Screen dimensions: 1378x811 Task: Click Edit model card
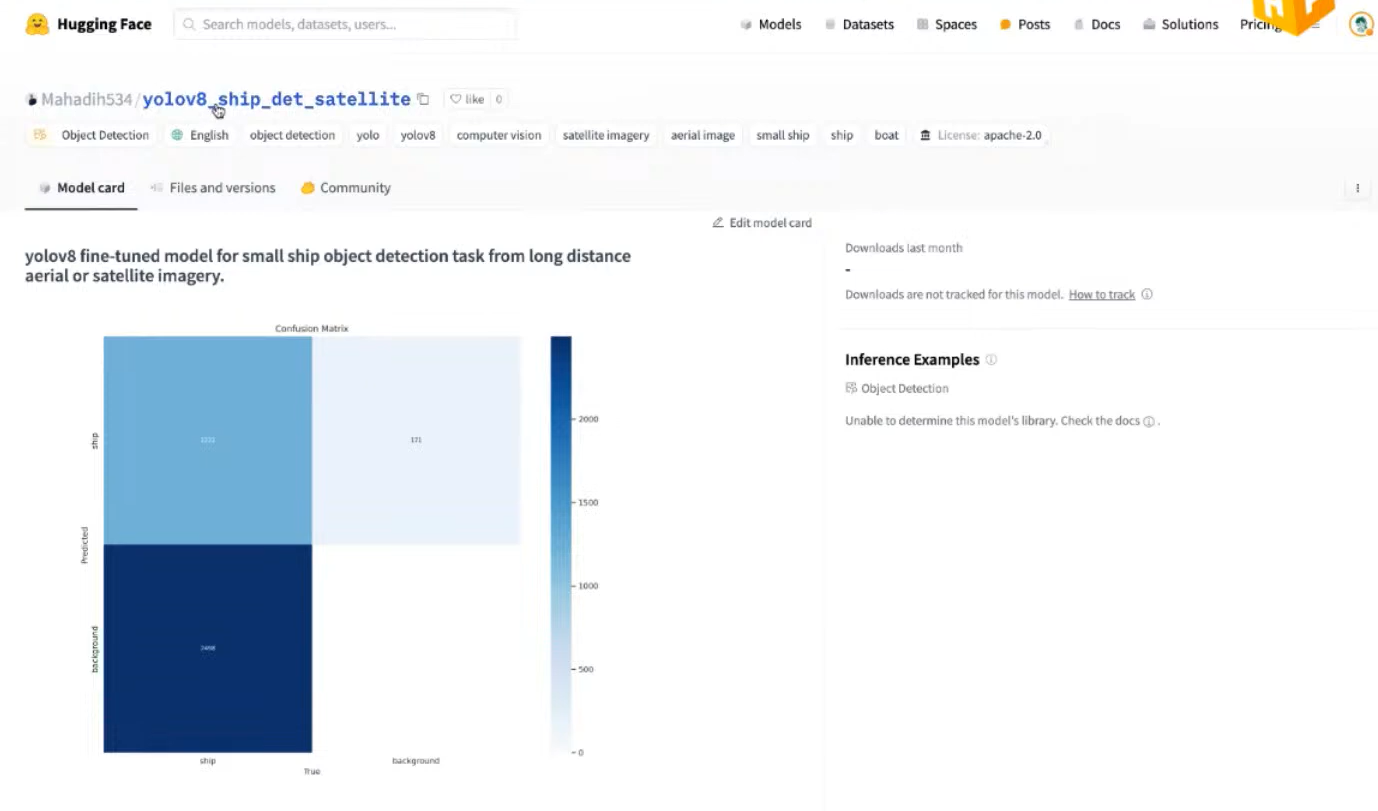762,223
